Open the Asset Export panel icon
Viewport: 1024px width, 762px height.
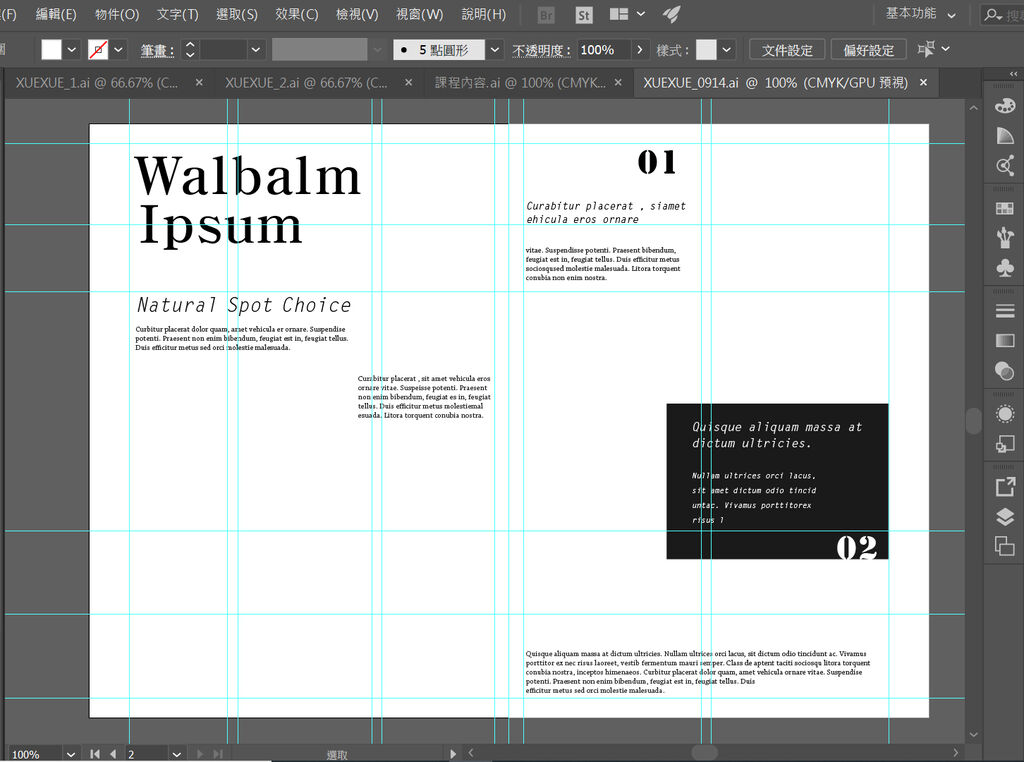(1005, 486)
